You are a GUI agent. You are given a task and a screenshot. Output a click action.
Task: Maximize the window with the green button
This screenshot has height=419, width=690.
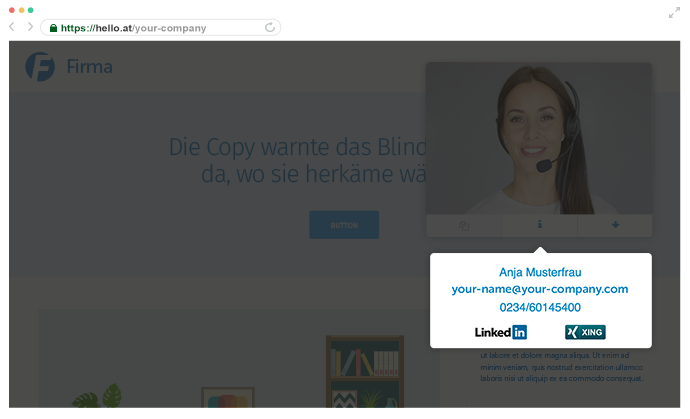(x=30, y=10)
